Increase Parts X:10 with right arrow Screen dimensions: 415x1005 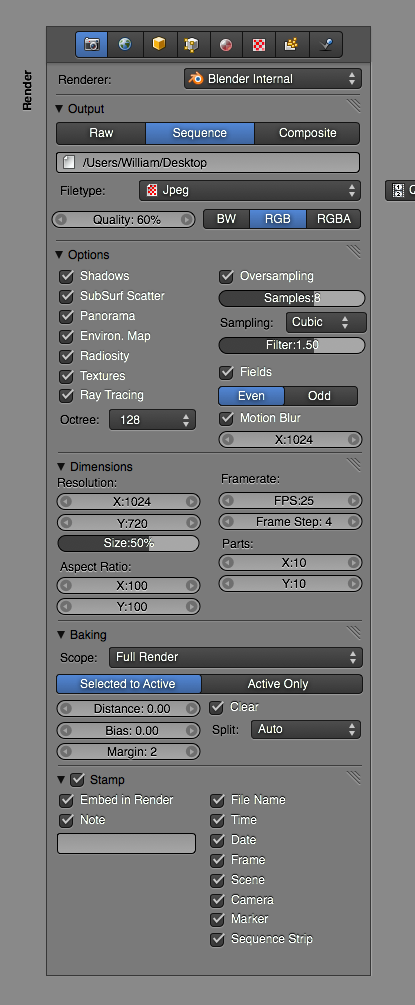[353, 563]
